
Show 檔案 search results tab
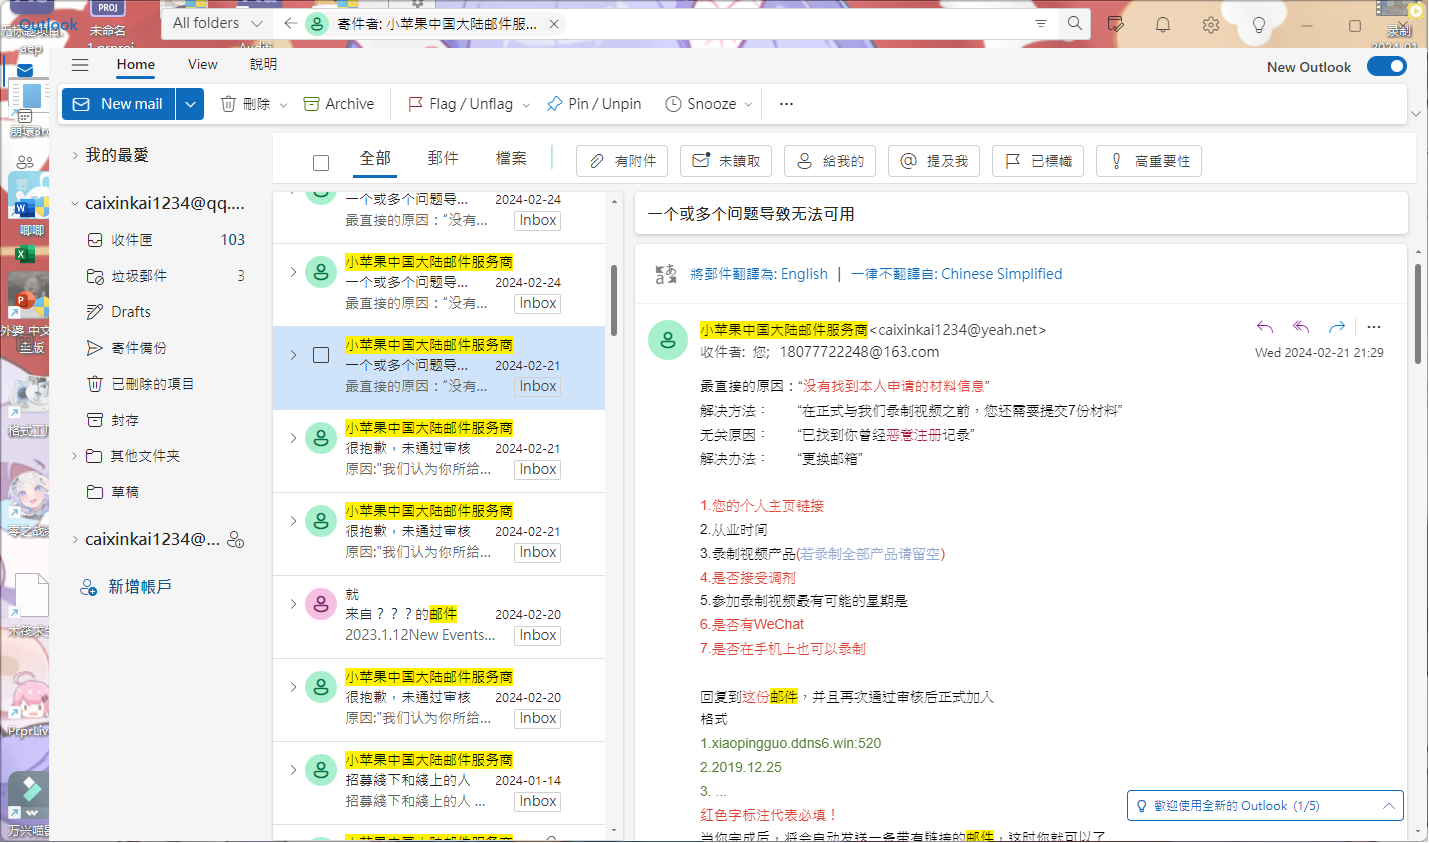(x=511, y=158)
